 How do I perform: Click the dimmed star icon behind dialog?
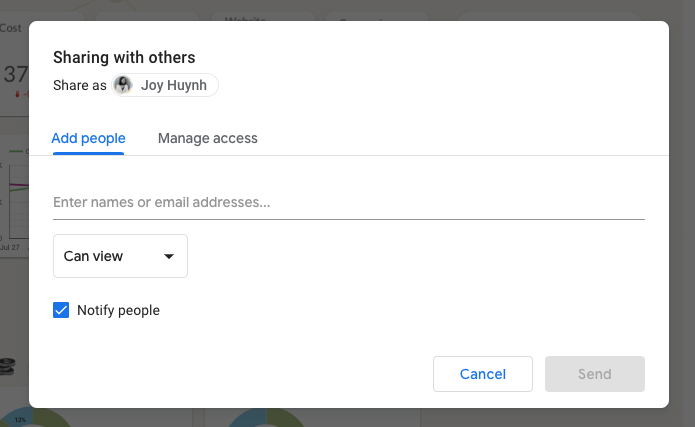[x=205, y=16]
